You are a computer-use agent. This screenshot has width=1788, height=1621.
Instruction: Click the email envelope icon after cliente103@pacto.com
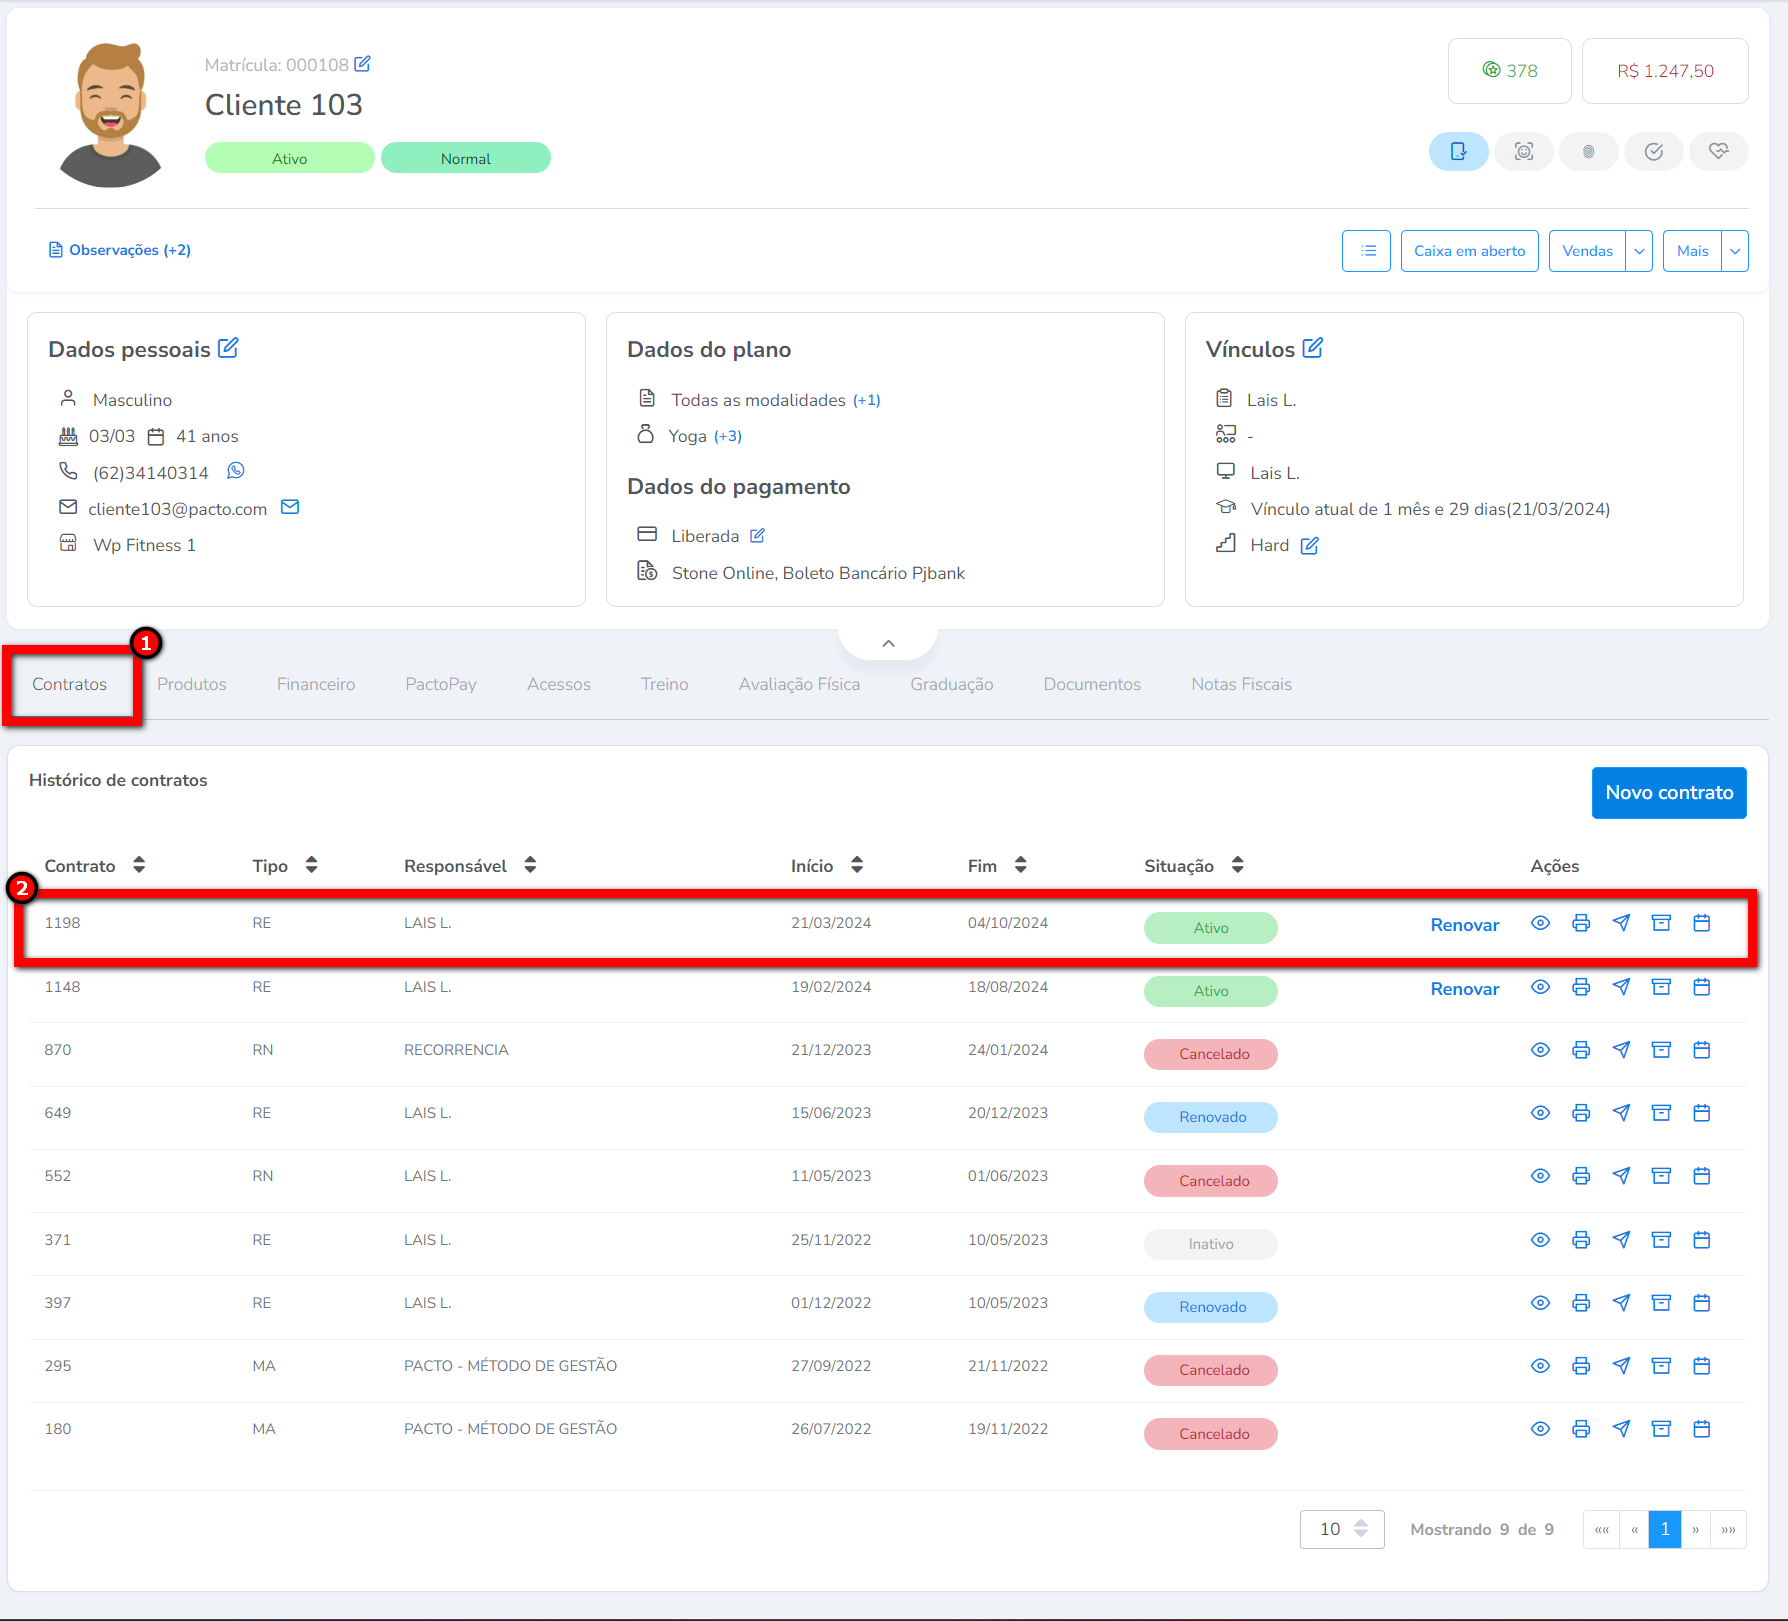tap(290, 507)
